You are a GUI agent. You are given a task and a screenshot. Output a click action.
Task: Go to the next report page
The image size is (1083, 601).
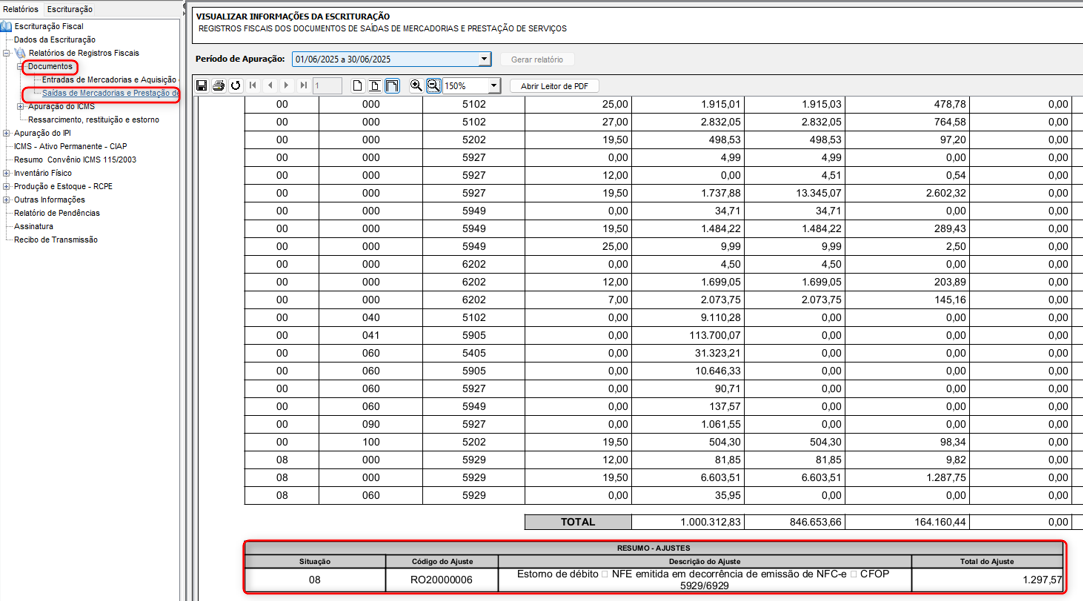point(286,86)
